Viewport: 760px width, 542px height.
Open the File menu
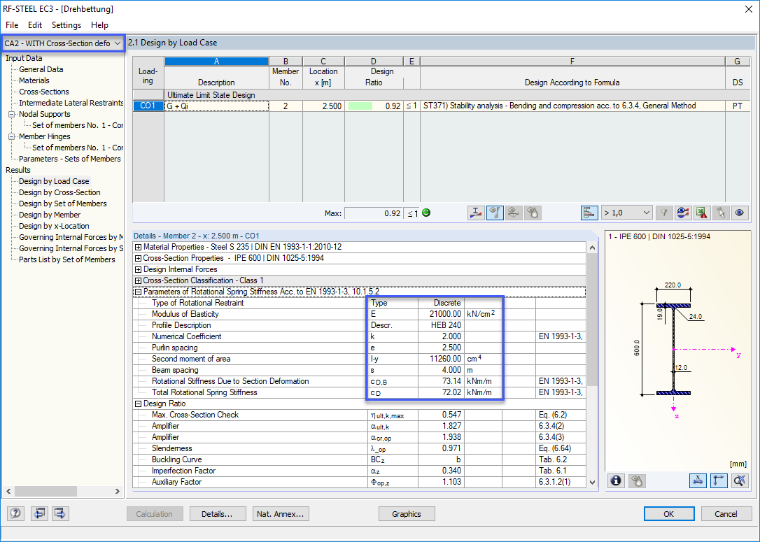(x=12, y=25)
